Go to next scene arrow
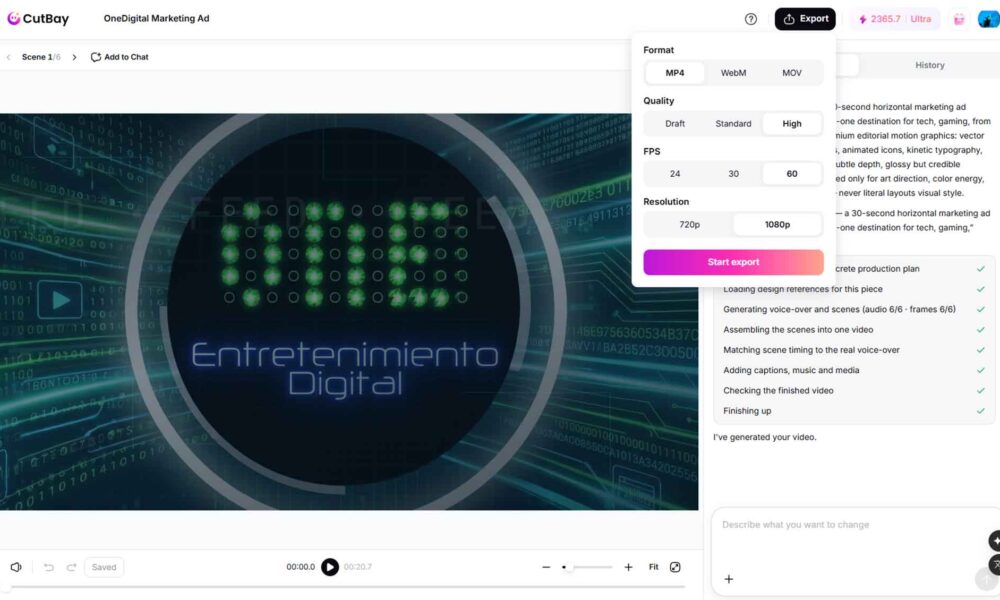Image resolution: width=1000 pixels, height=600 pixels. [x=75, y=57]
